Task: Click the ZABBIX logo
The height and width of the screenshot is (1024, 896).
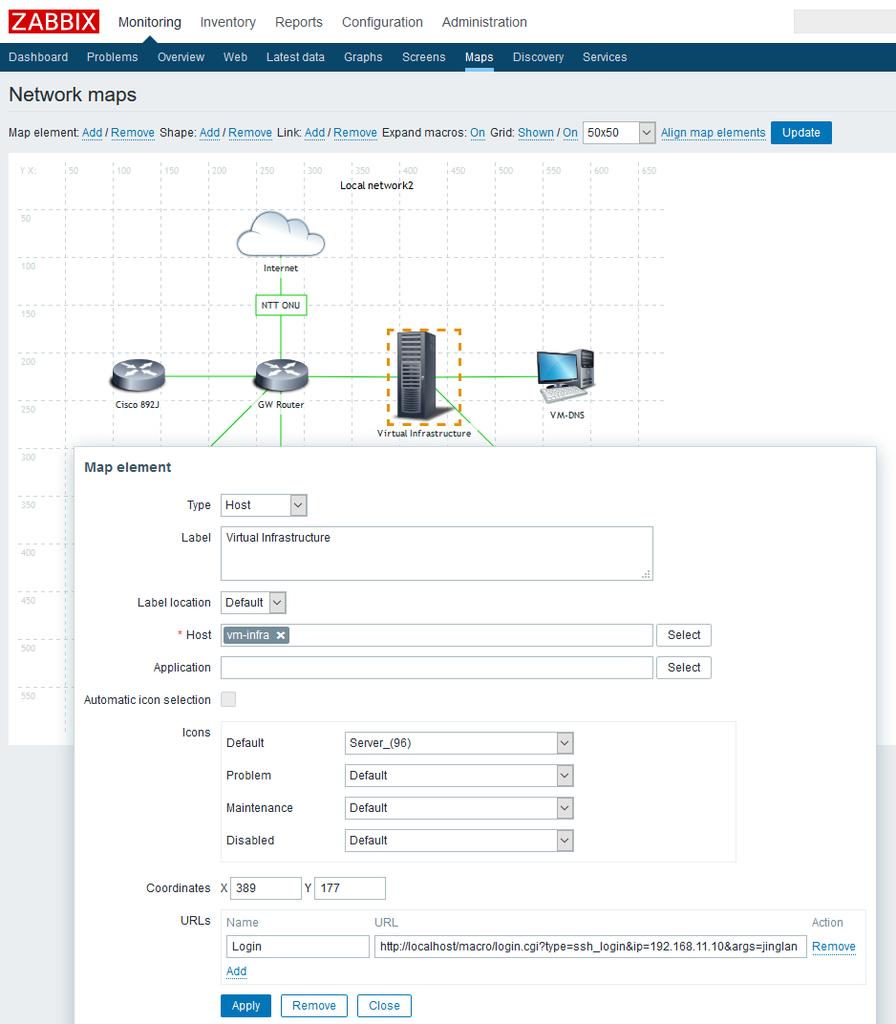Action: [54, 22]
